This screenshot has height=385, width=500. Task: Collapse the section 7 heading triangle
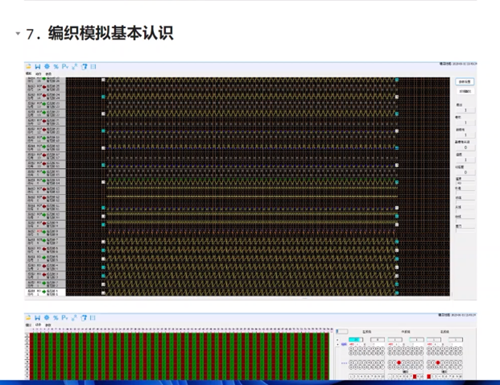18,33
